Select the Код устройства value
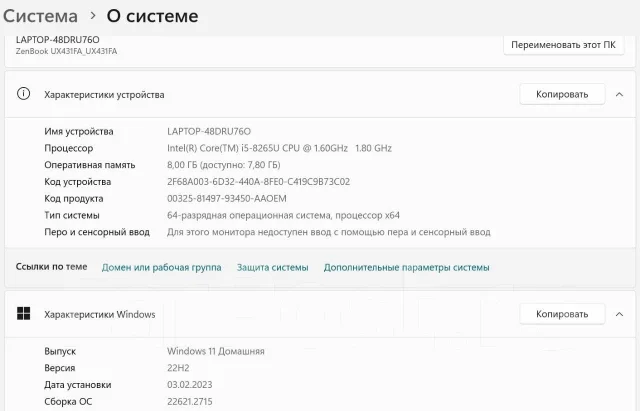 258,182
